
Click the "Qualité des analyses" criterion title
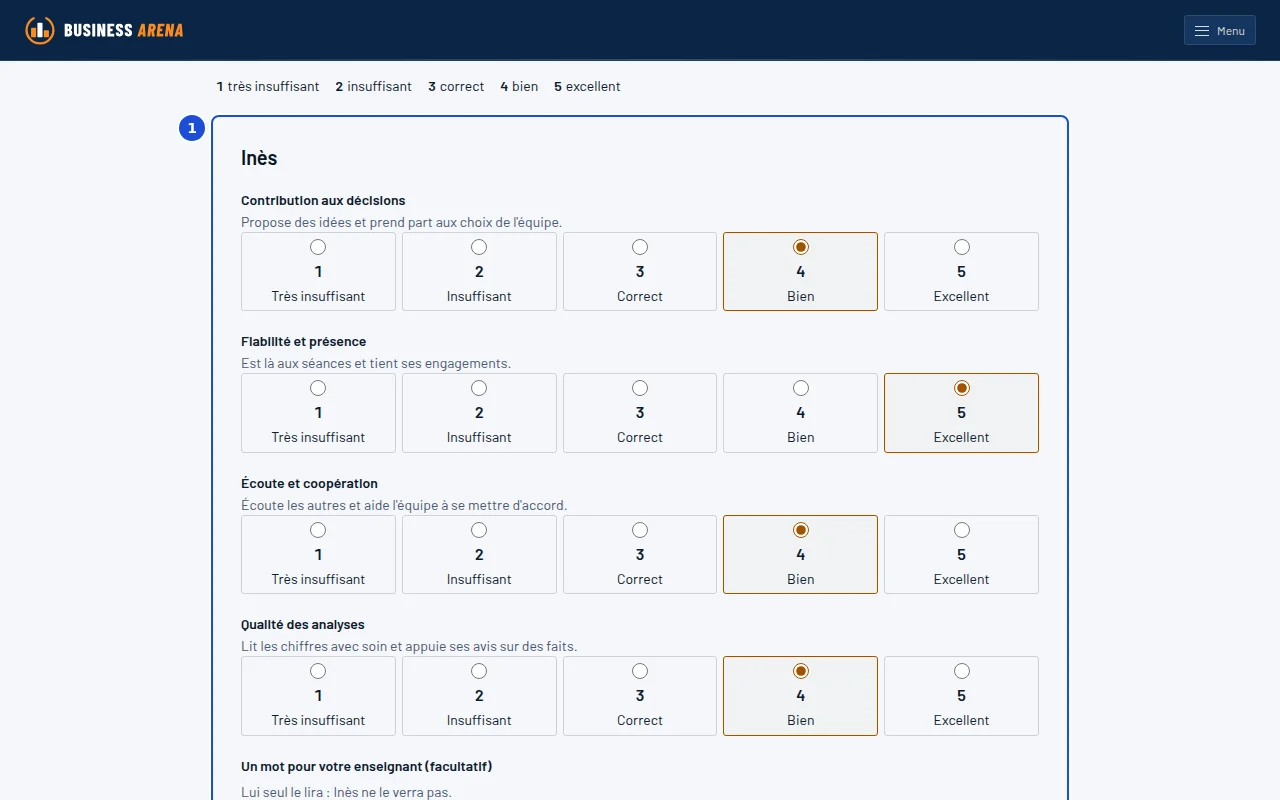(x=303, y=625)
